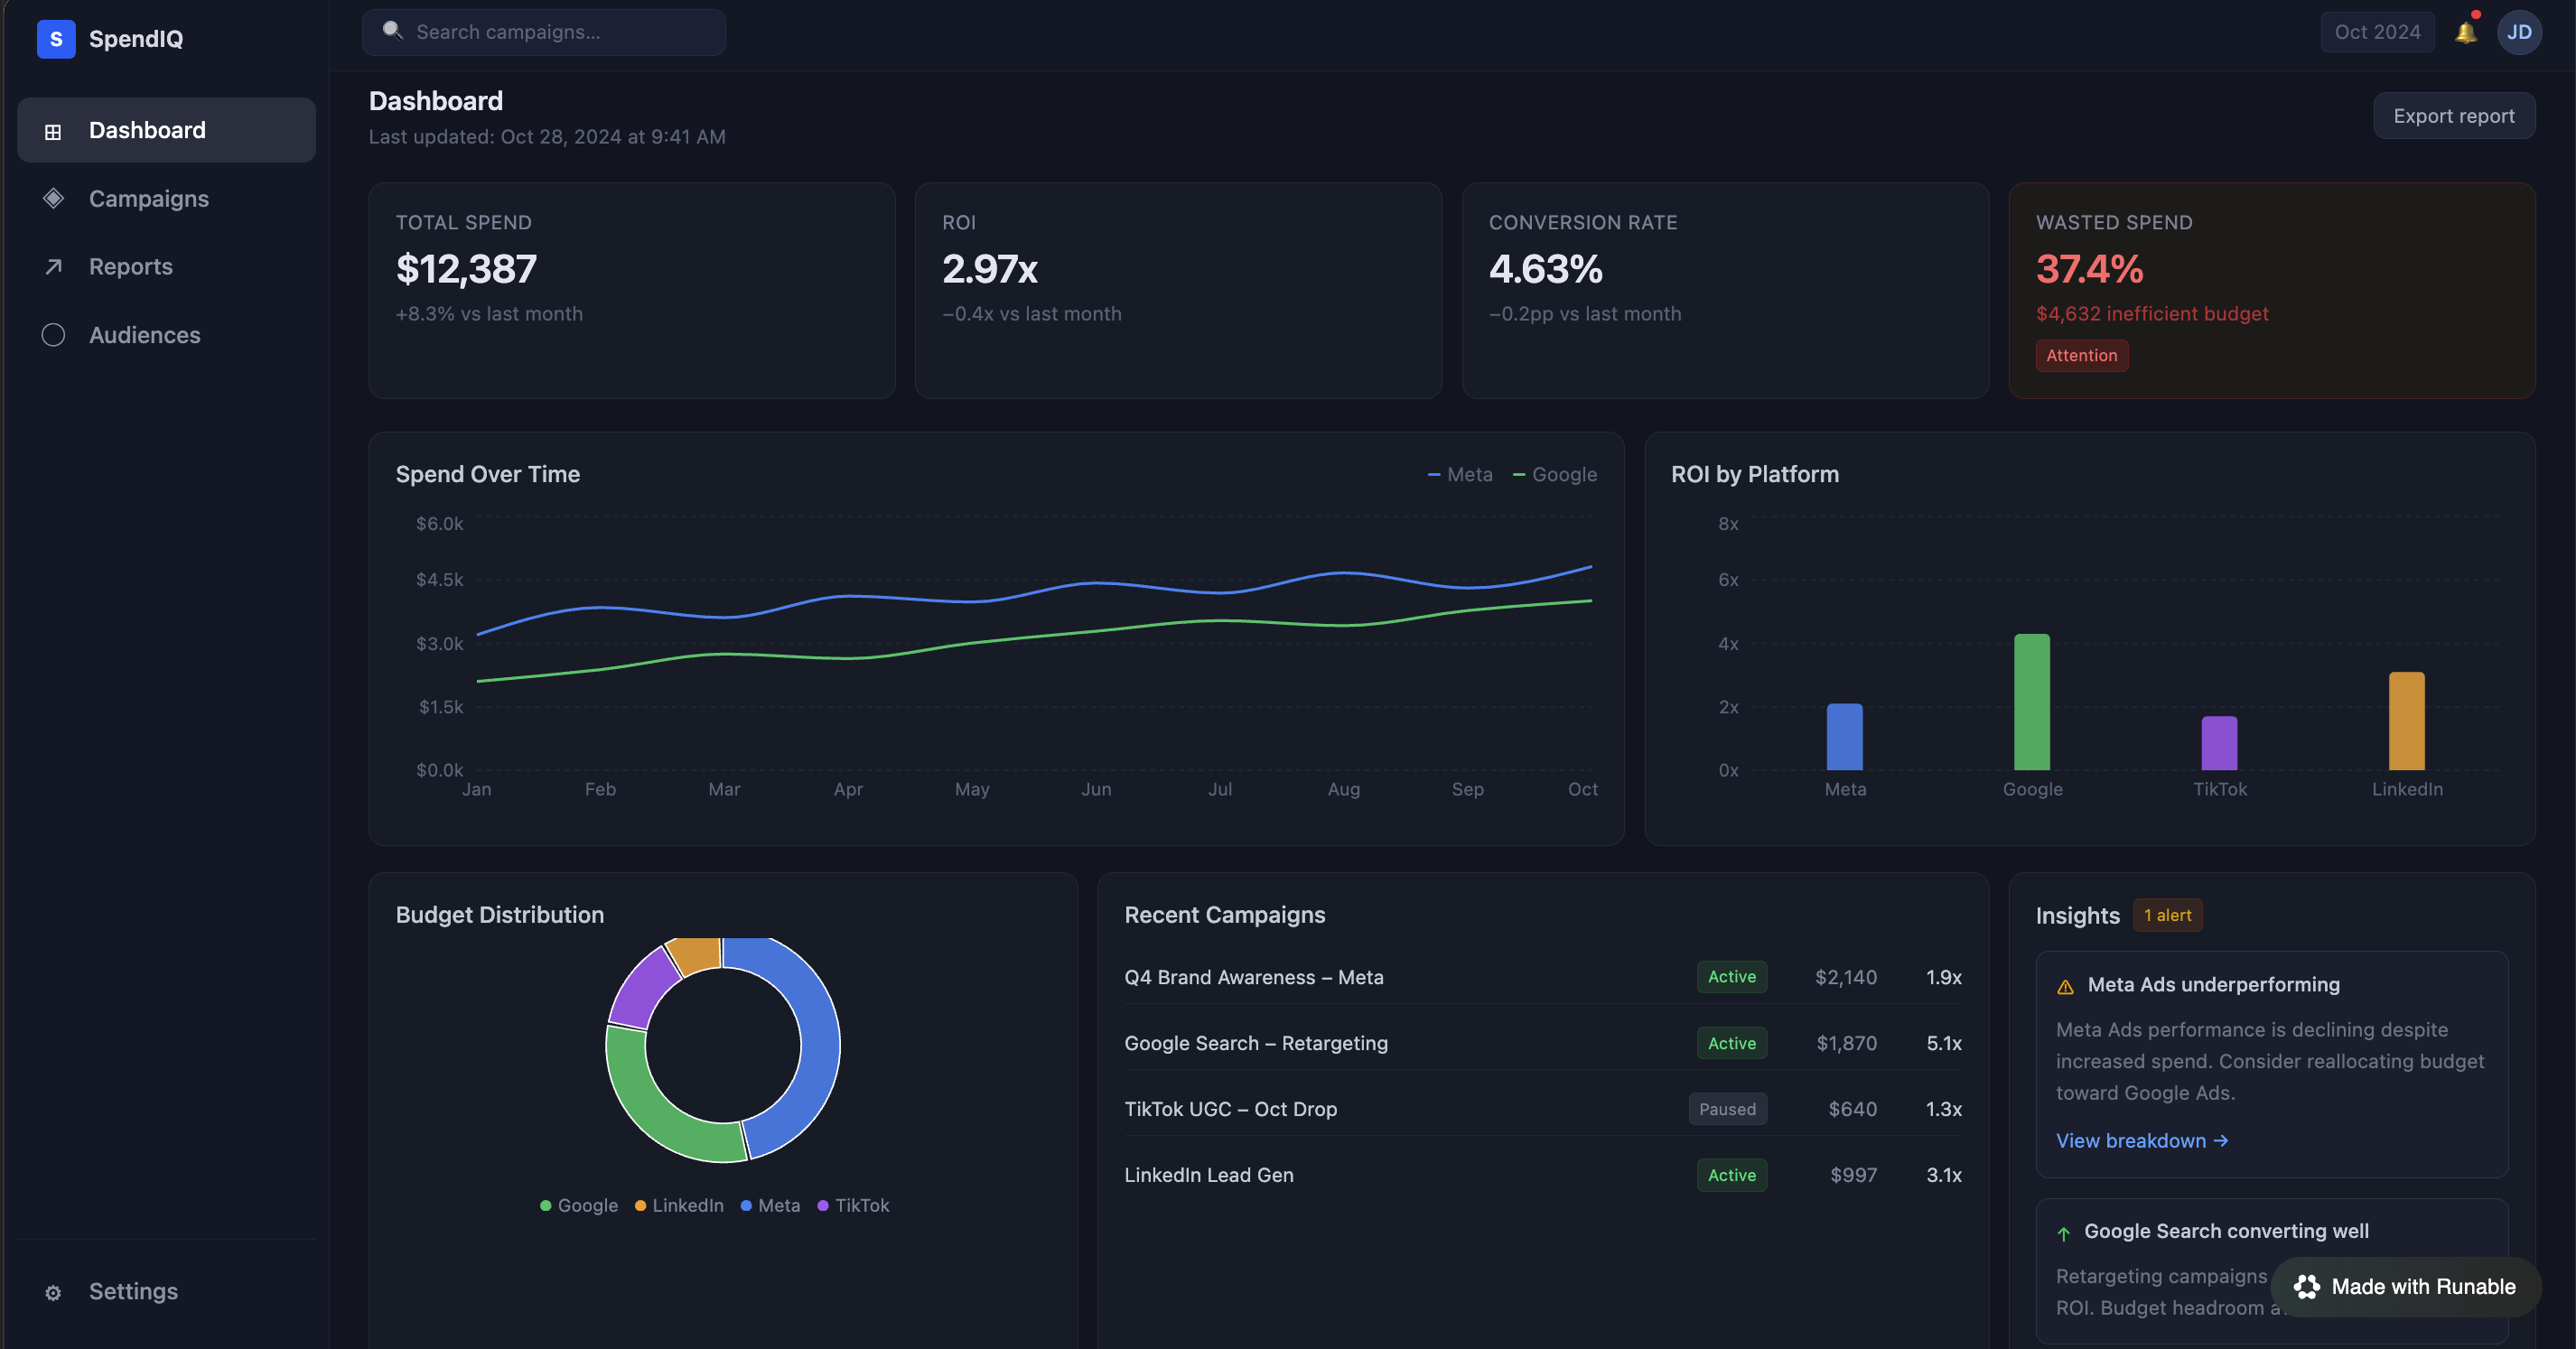Image resolution: width=2576 pixels, height=1349 pixels.
Task: Click the $12,387 total spend value
Action: (466, 268)
